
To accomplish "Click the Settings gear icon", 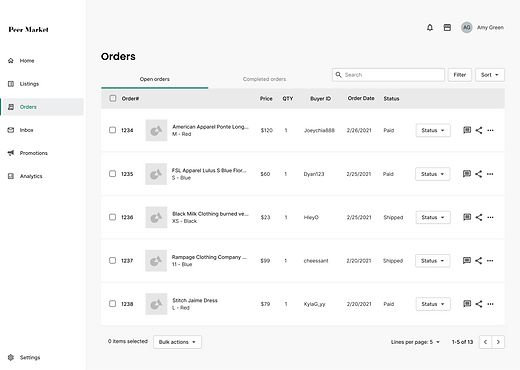I will [11, 357].
